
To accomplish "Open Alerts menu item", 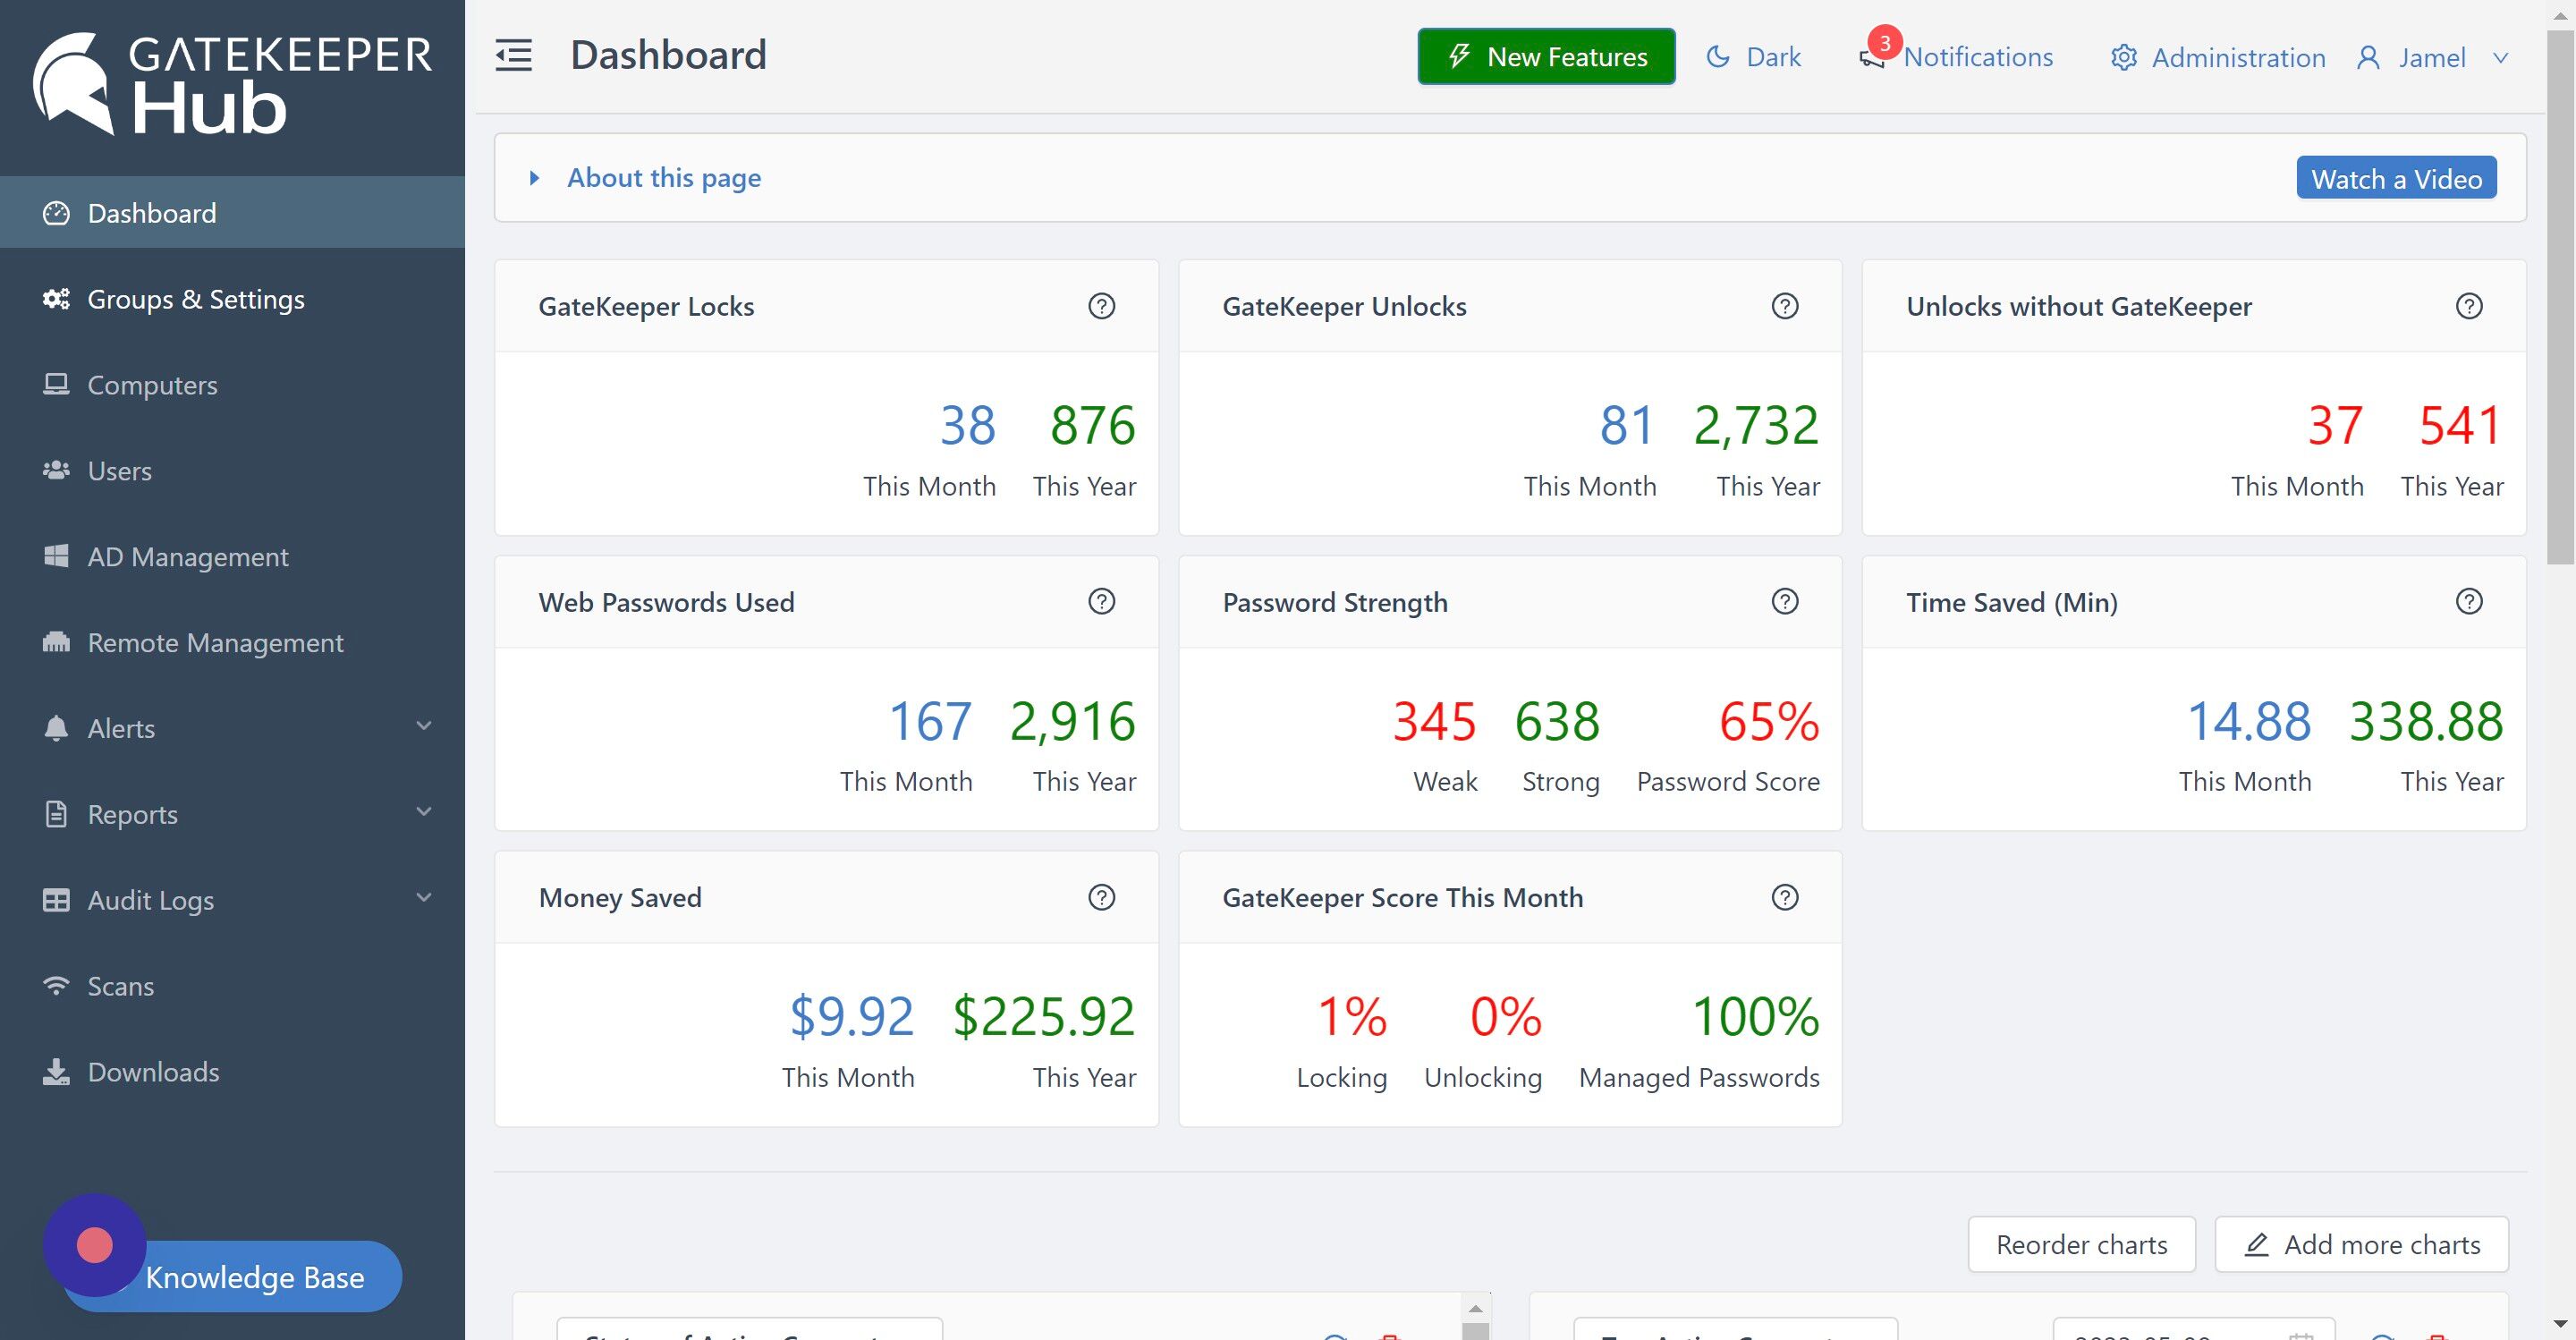I will (x=232, y=728).
